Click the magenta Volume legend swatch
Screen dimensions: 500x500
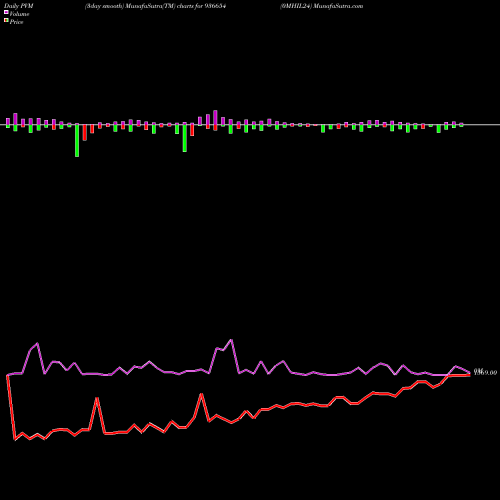pos(6,12)
